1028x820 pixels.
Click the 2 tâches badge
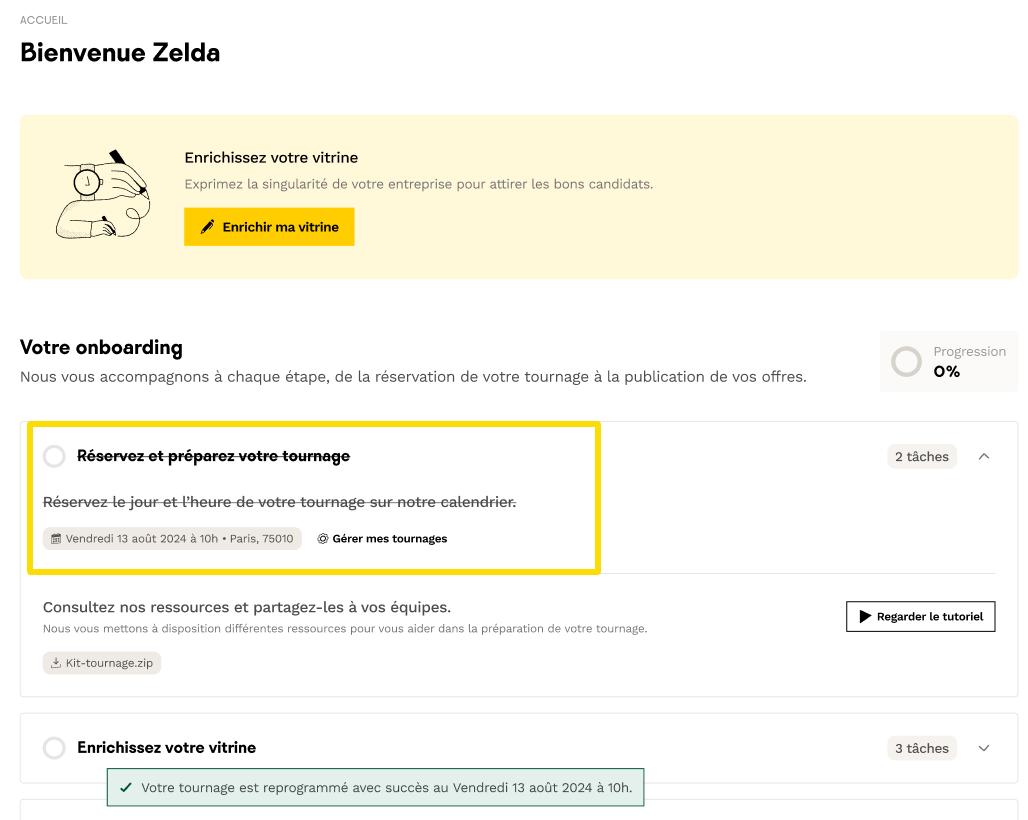coord(921,457)
